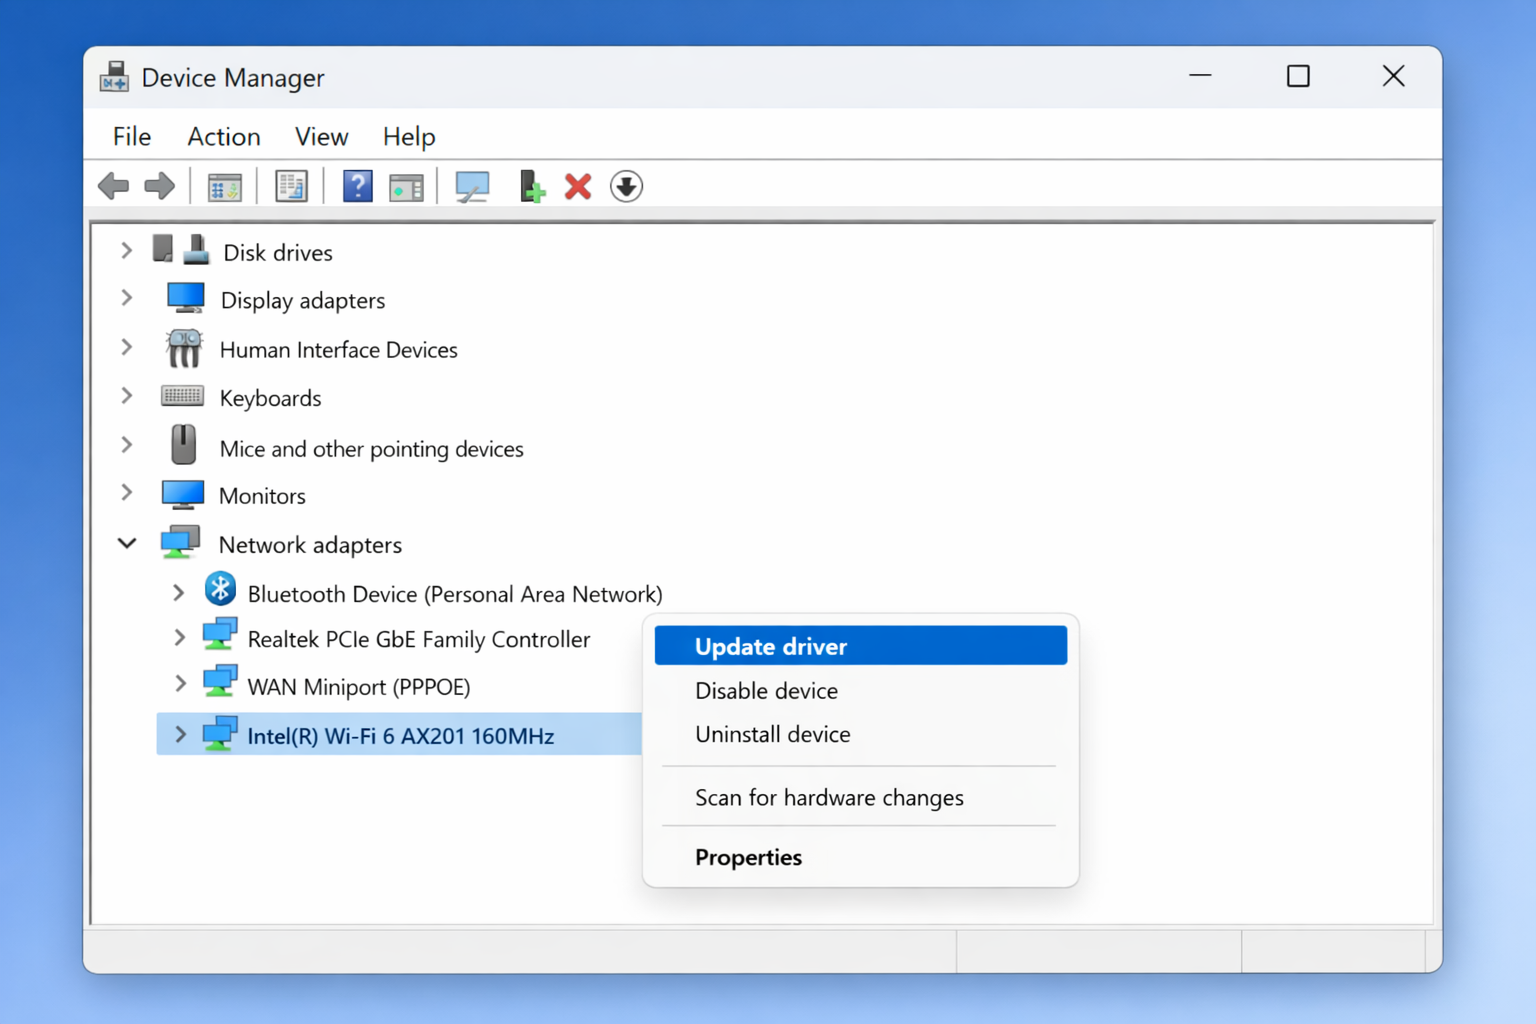The image size is (1536, 1024).
Task: Collapse the Network adapters category
Action: [x=126, y=543]
